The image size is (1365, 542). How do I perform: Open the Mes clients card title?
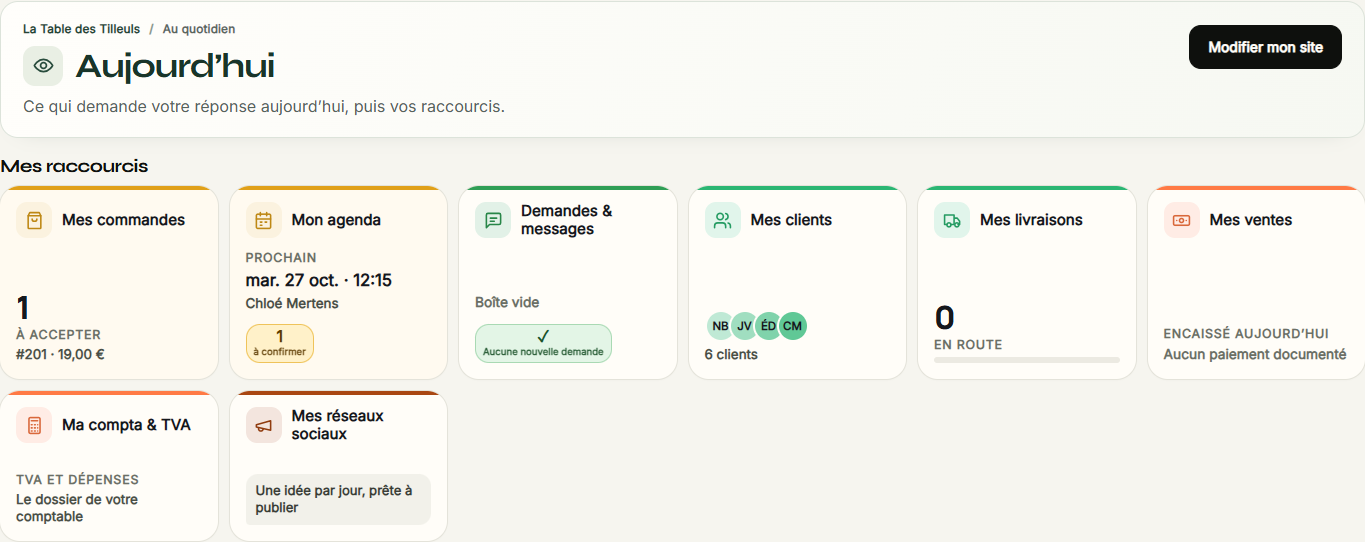[x=791, y=220]
